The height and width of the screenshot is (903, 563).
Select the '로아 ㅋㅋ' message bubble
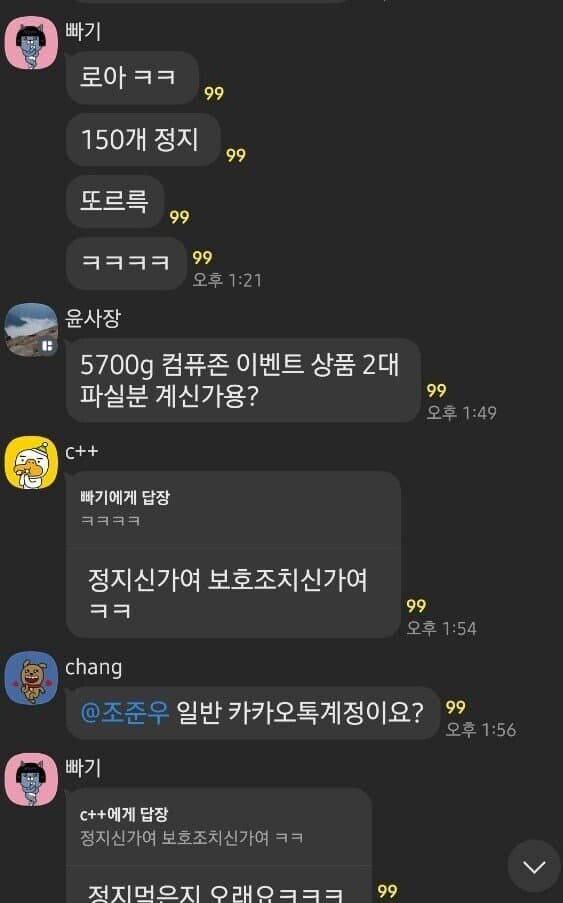pos(132,78)
